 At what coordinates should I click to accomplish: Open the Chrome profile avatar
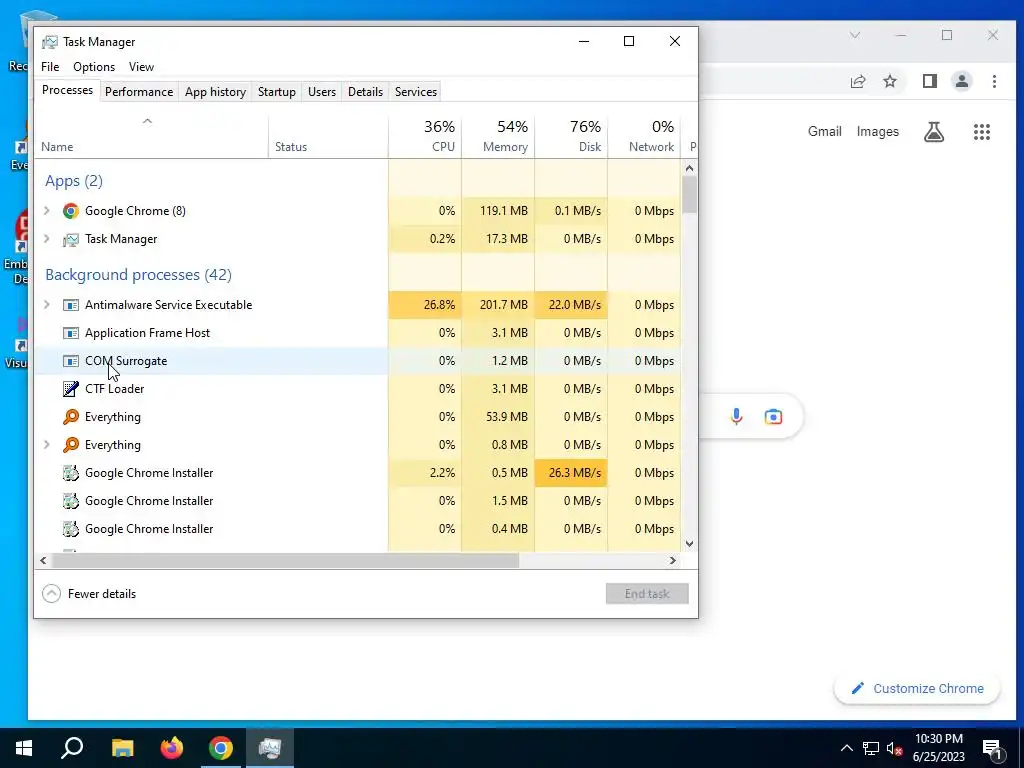click(961, 81)
